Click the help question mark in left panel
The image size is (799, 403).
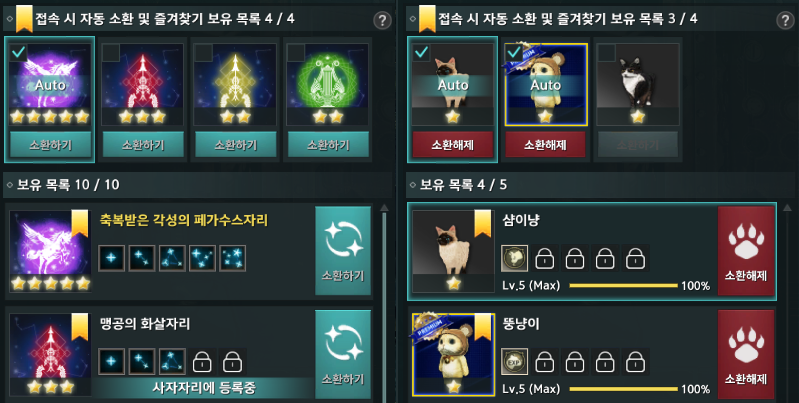[382, 20]
